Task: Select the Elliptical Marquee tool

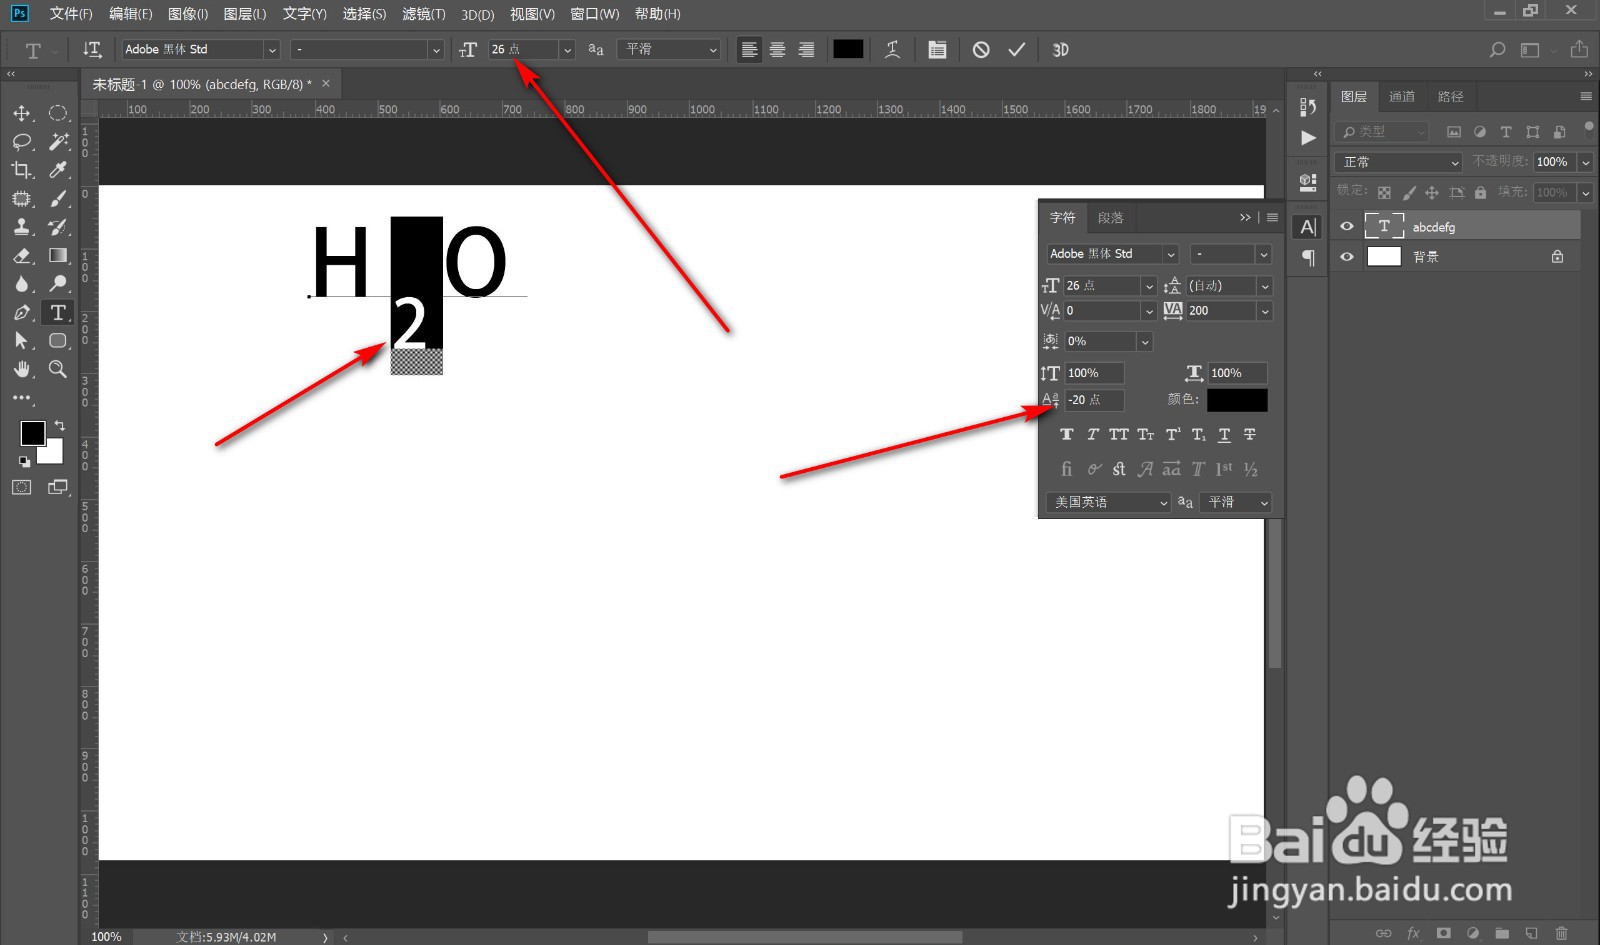Action: 58,113
